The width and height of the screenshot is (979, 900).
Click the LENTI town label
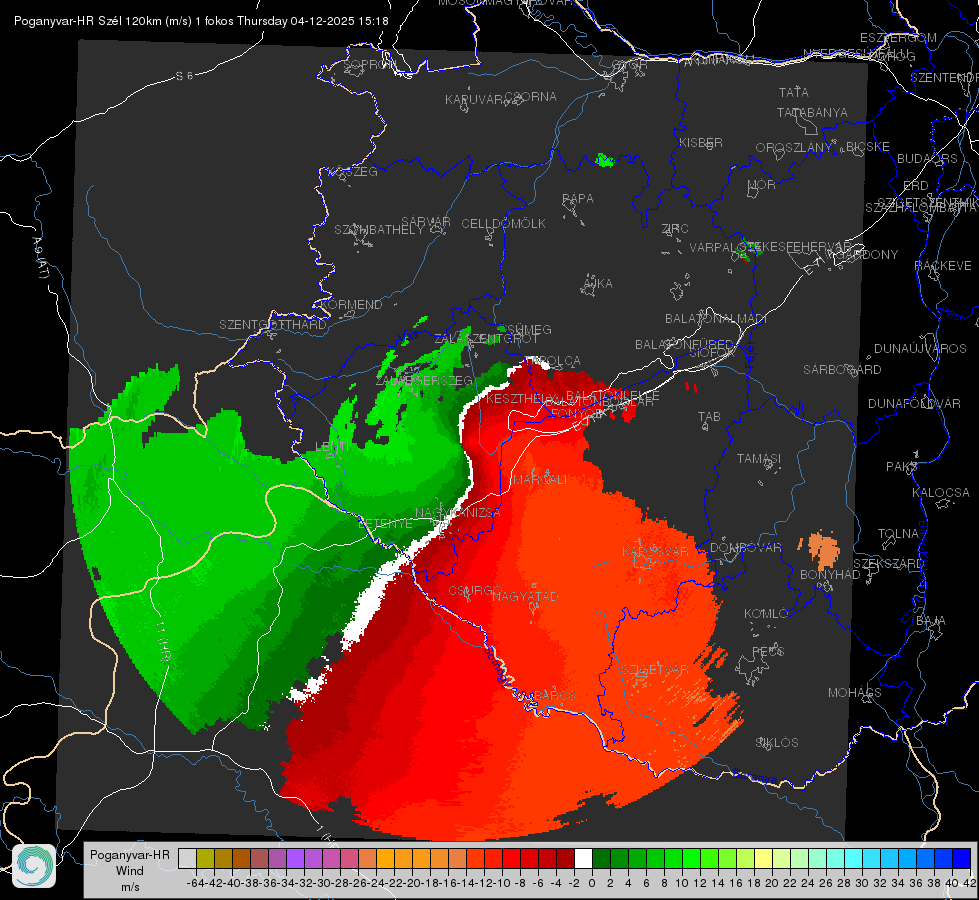click(332, 447)
